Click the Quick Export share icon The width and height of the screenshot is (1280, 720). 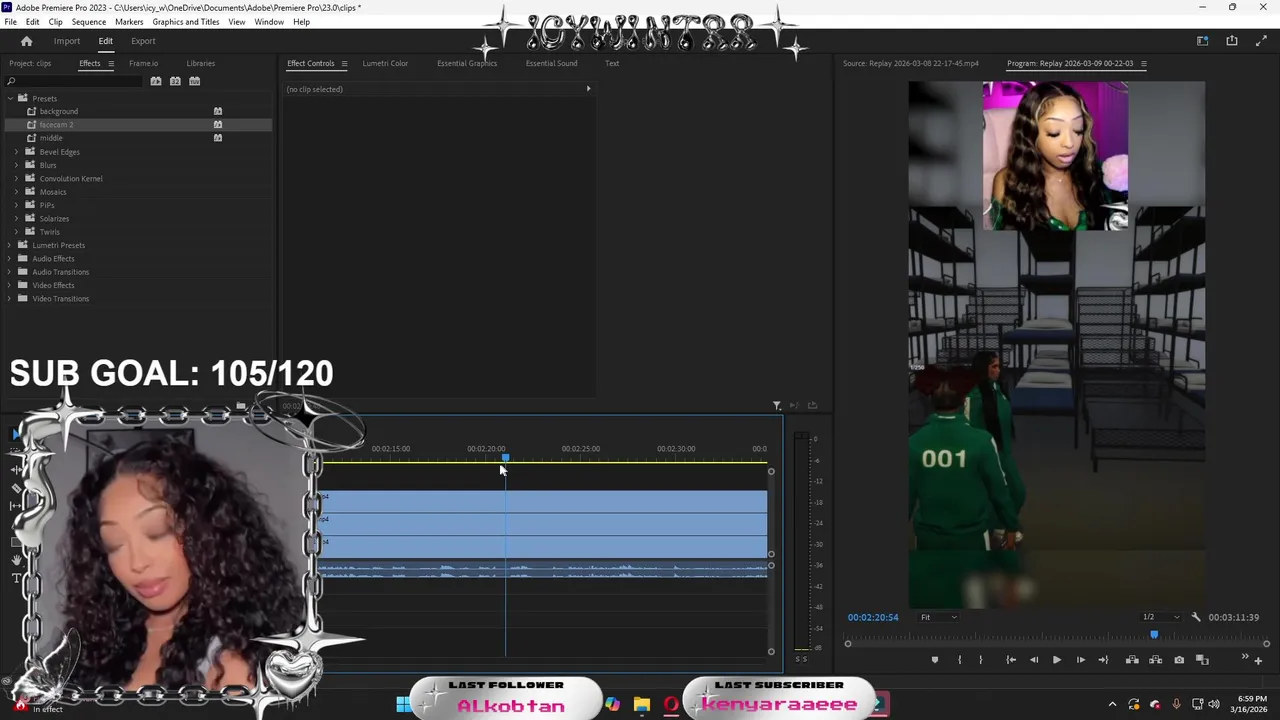pos(1232,41)
